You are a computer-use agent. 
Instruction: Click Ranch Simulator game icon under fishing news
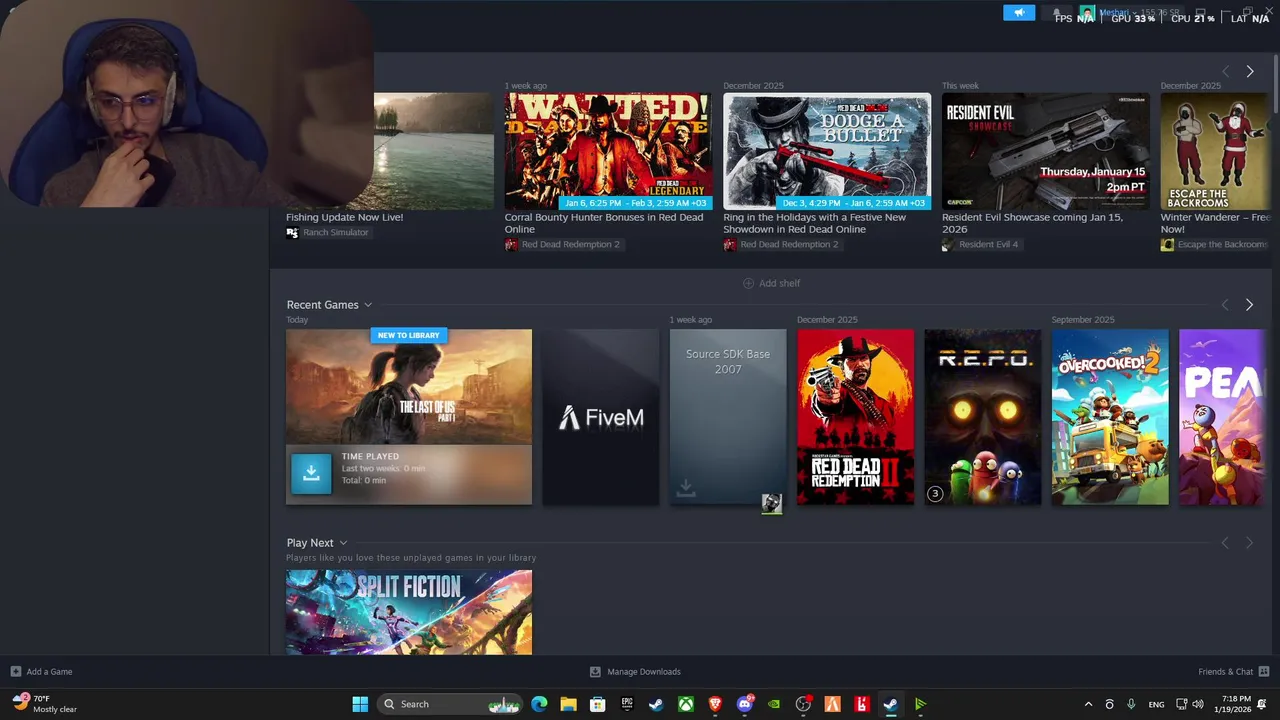[292, 232]
